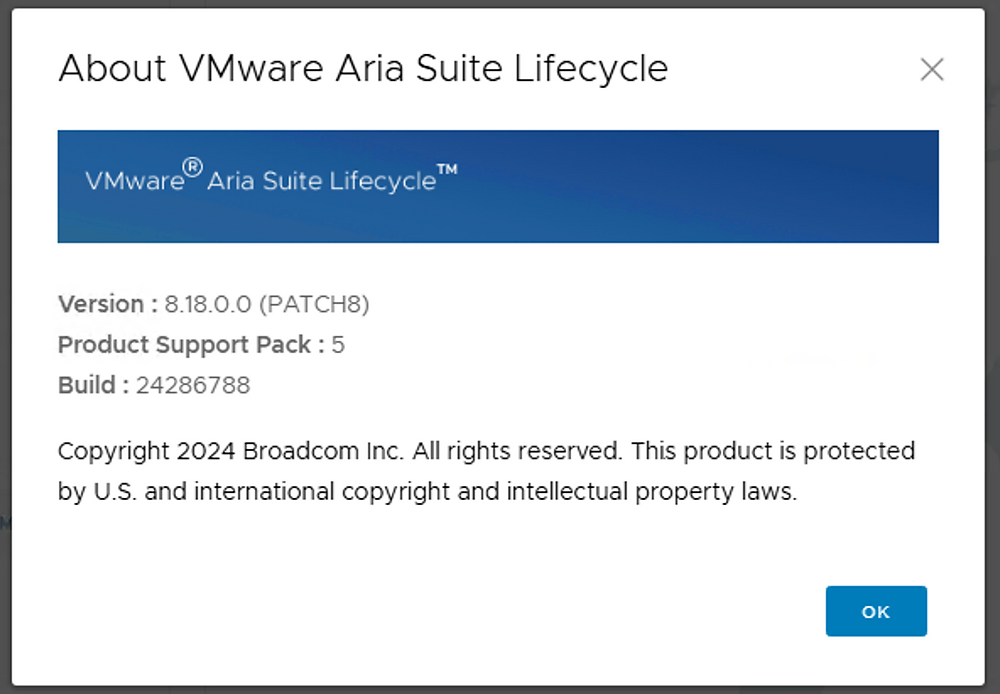Select the Version label
The width and height of the screenshot is (1000, 694).
tap(108, 304)
